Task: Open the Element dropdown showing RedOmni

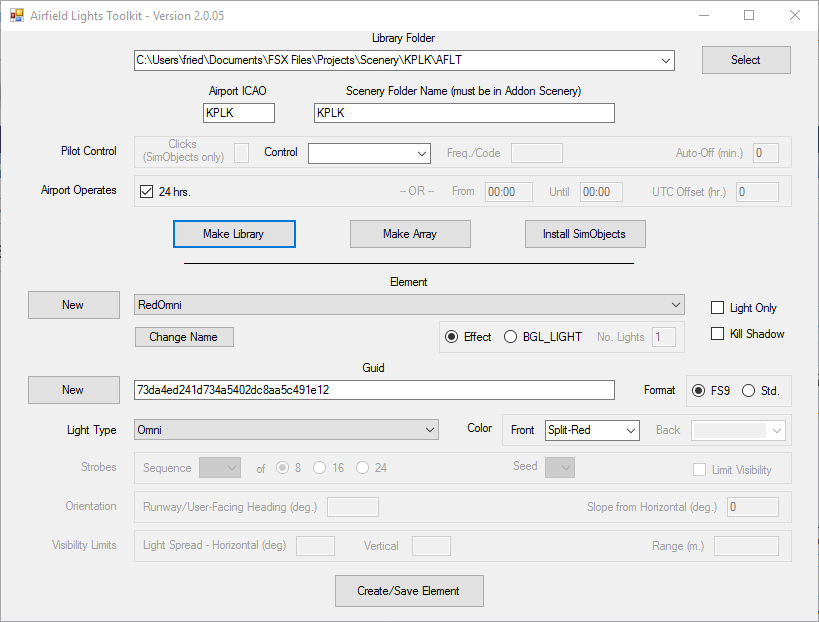Action: (409, 305)
